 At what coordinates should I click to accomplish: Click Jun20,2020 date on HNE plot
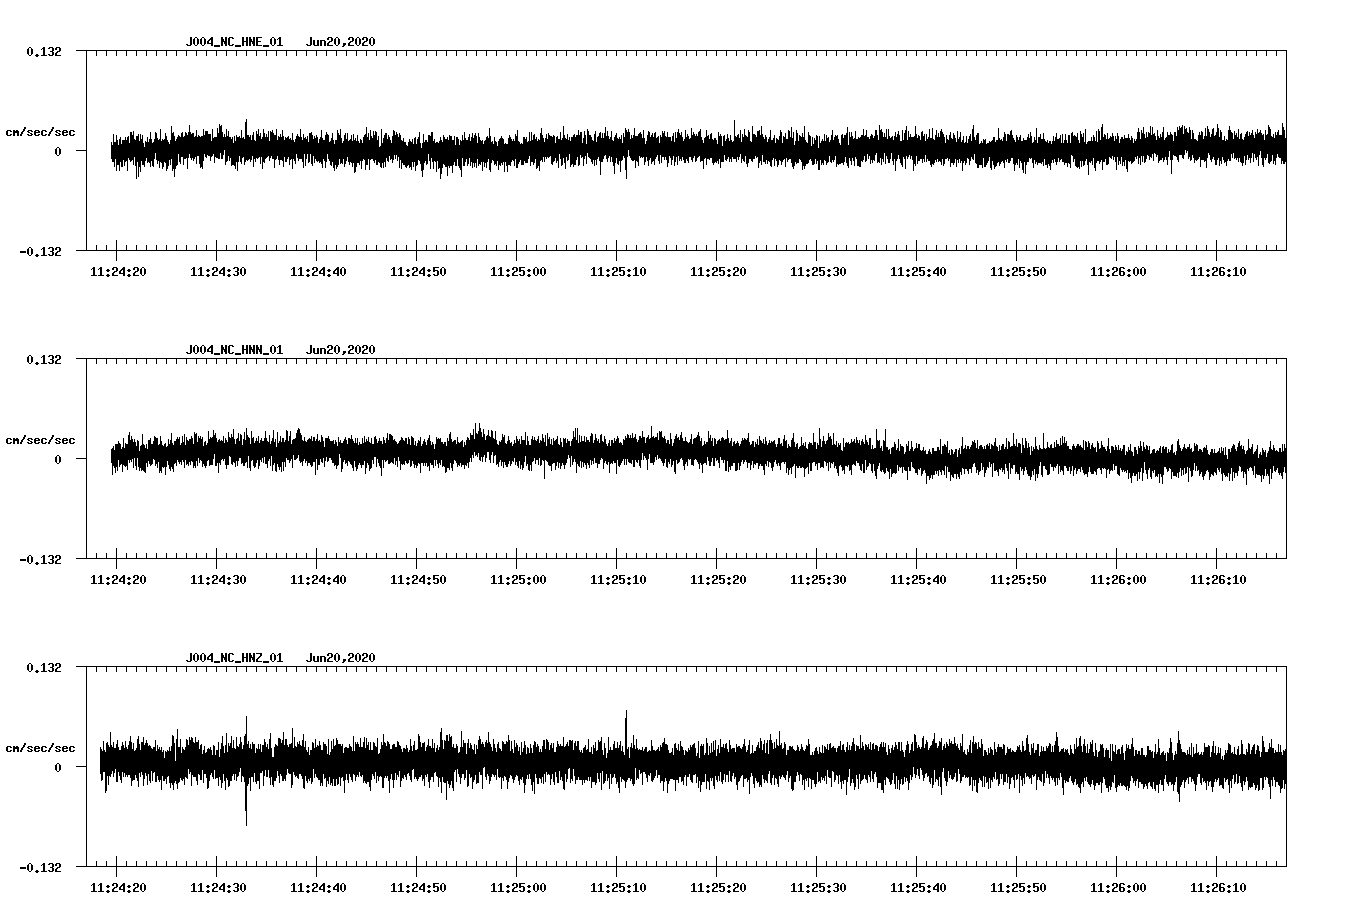(x=341, y=42)
